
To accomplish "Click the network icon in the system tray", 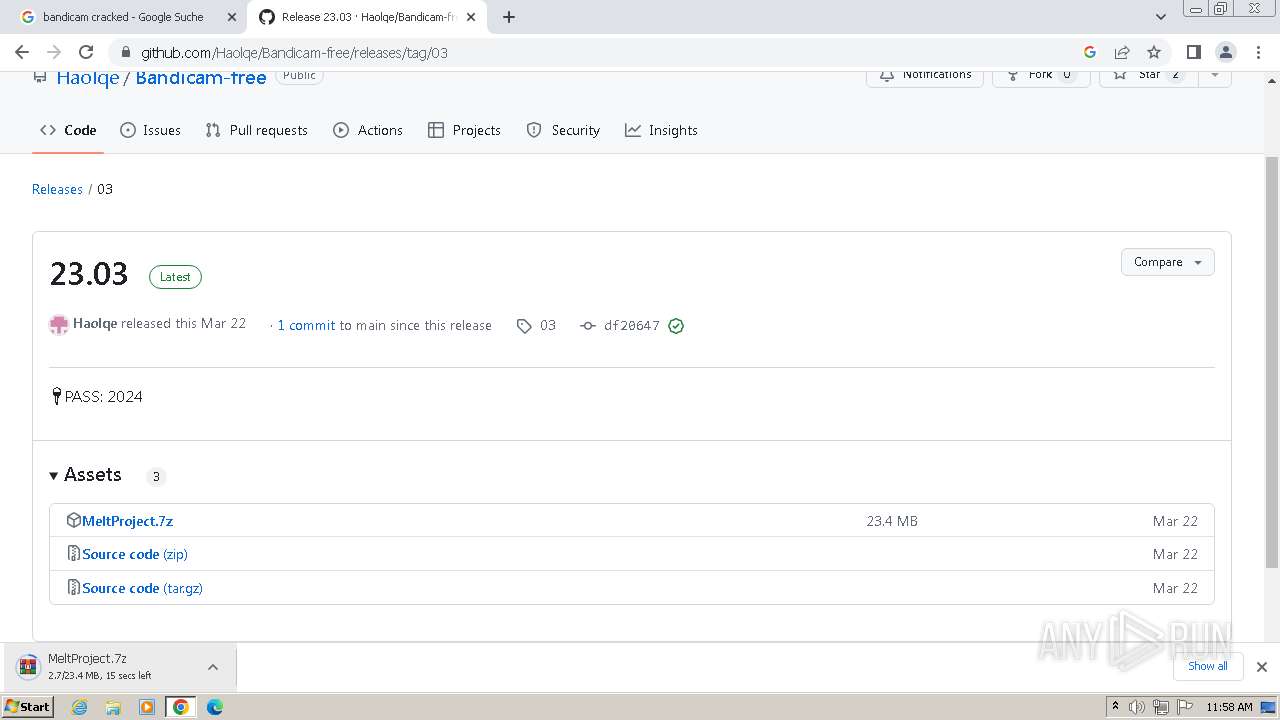I will [1160, 707].
